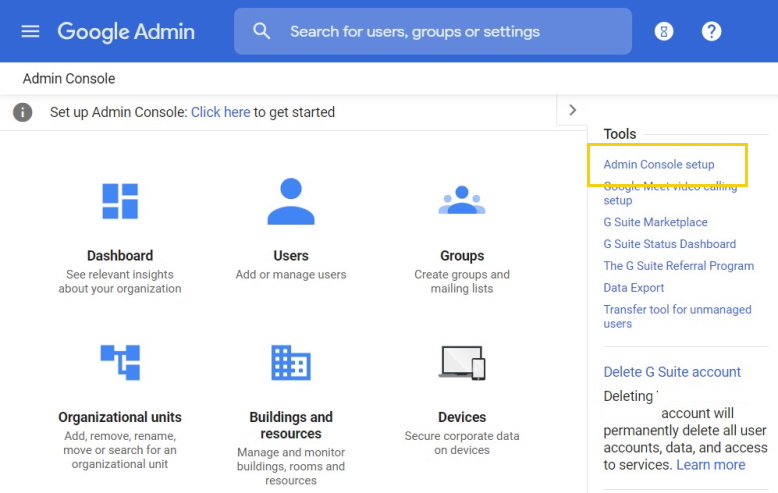
Task: Click the Devices heading text
Action: (462, 417)
